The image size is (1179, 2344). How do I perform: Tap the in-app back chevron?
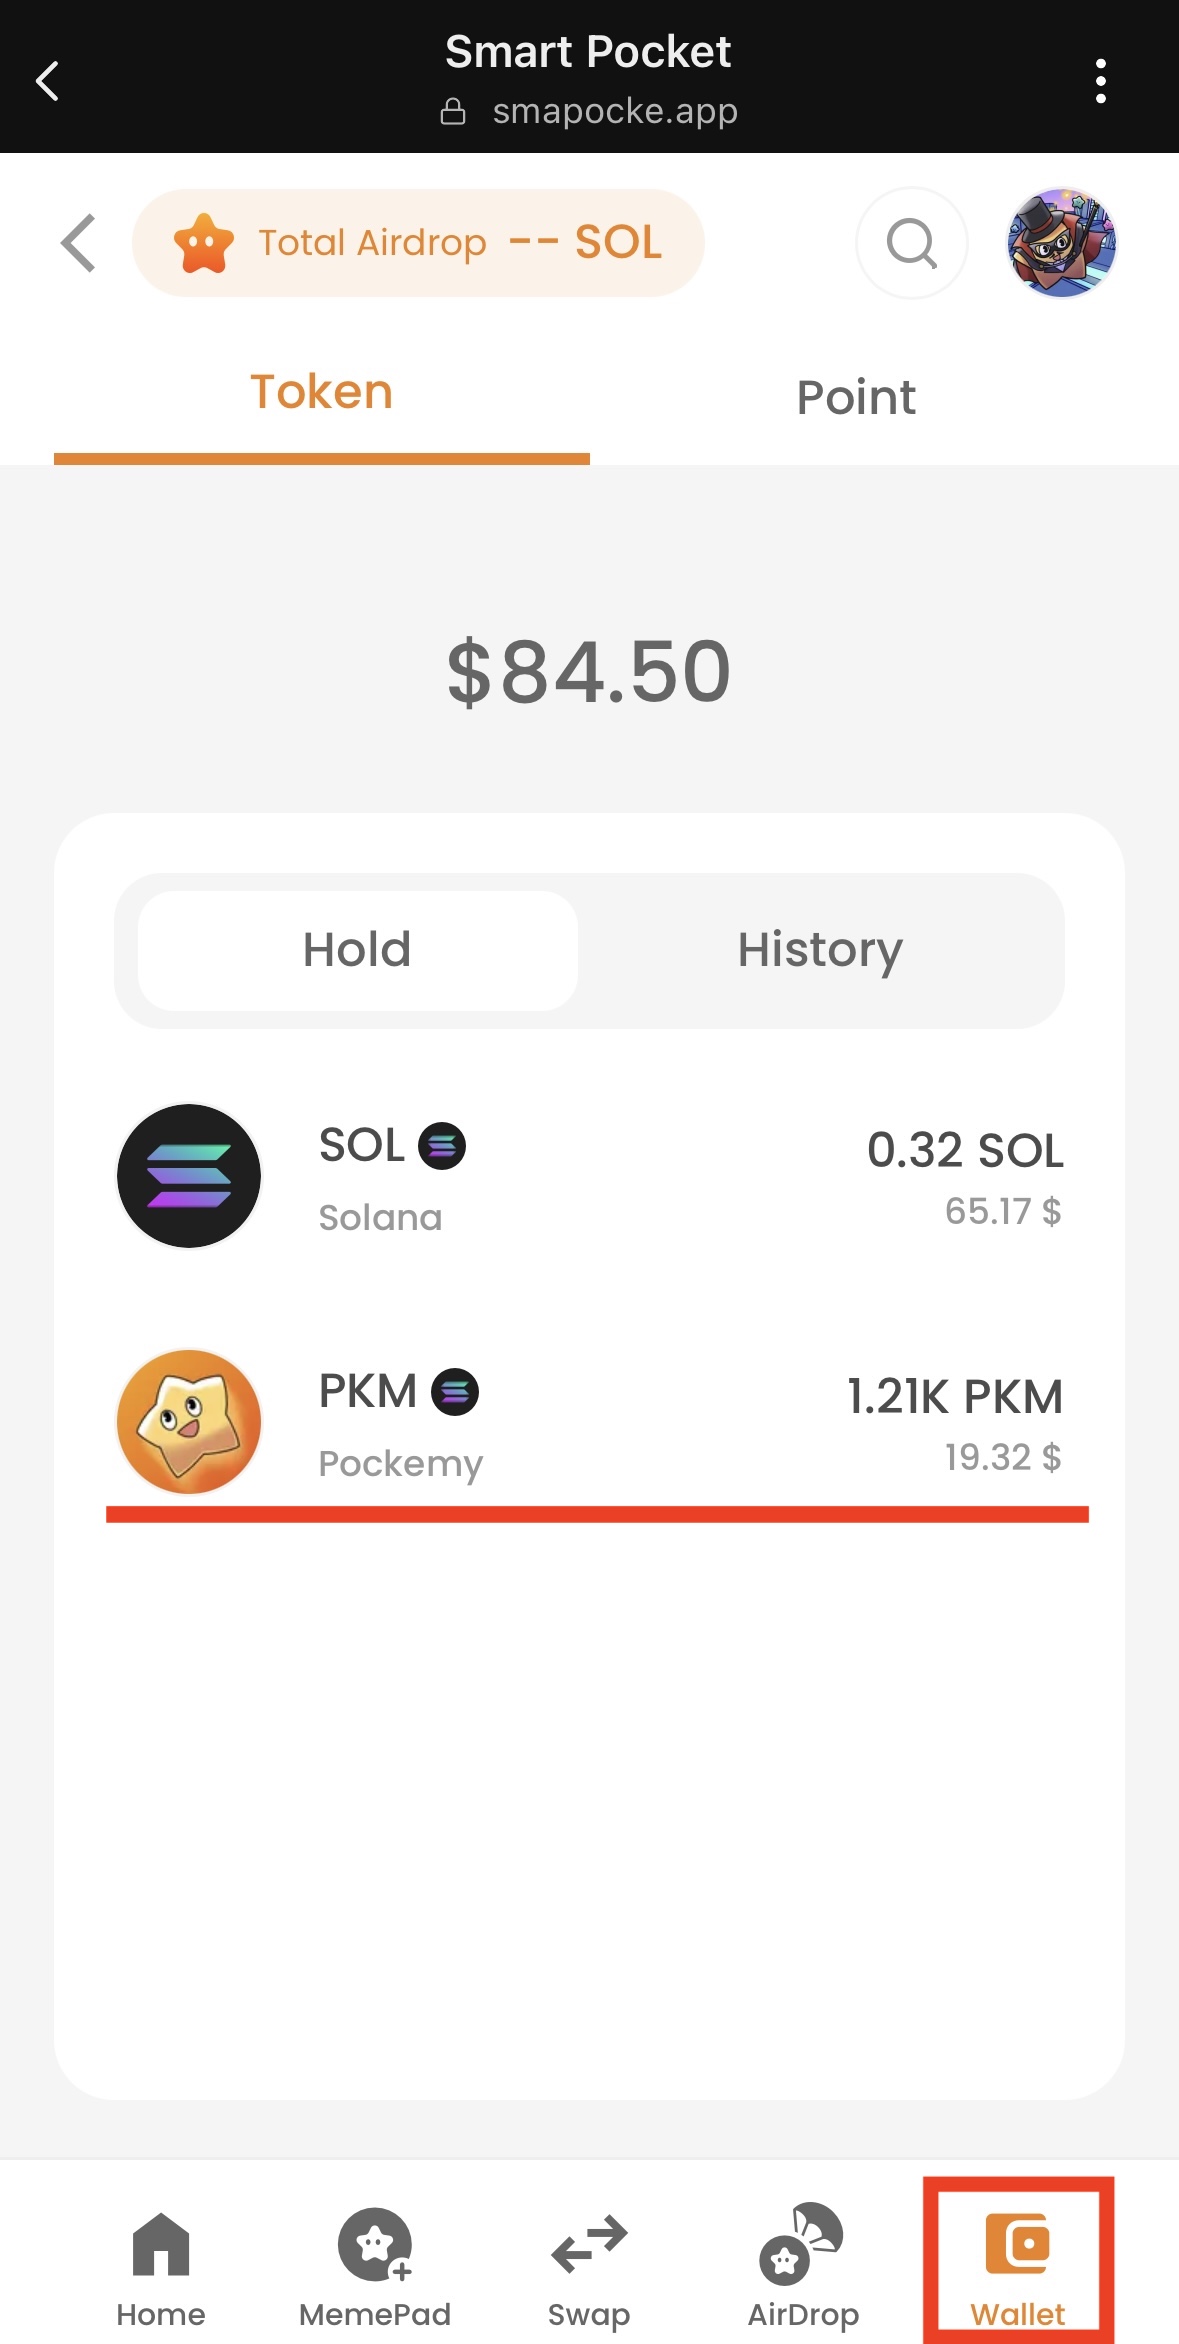coord(78,243)
